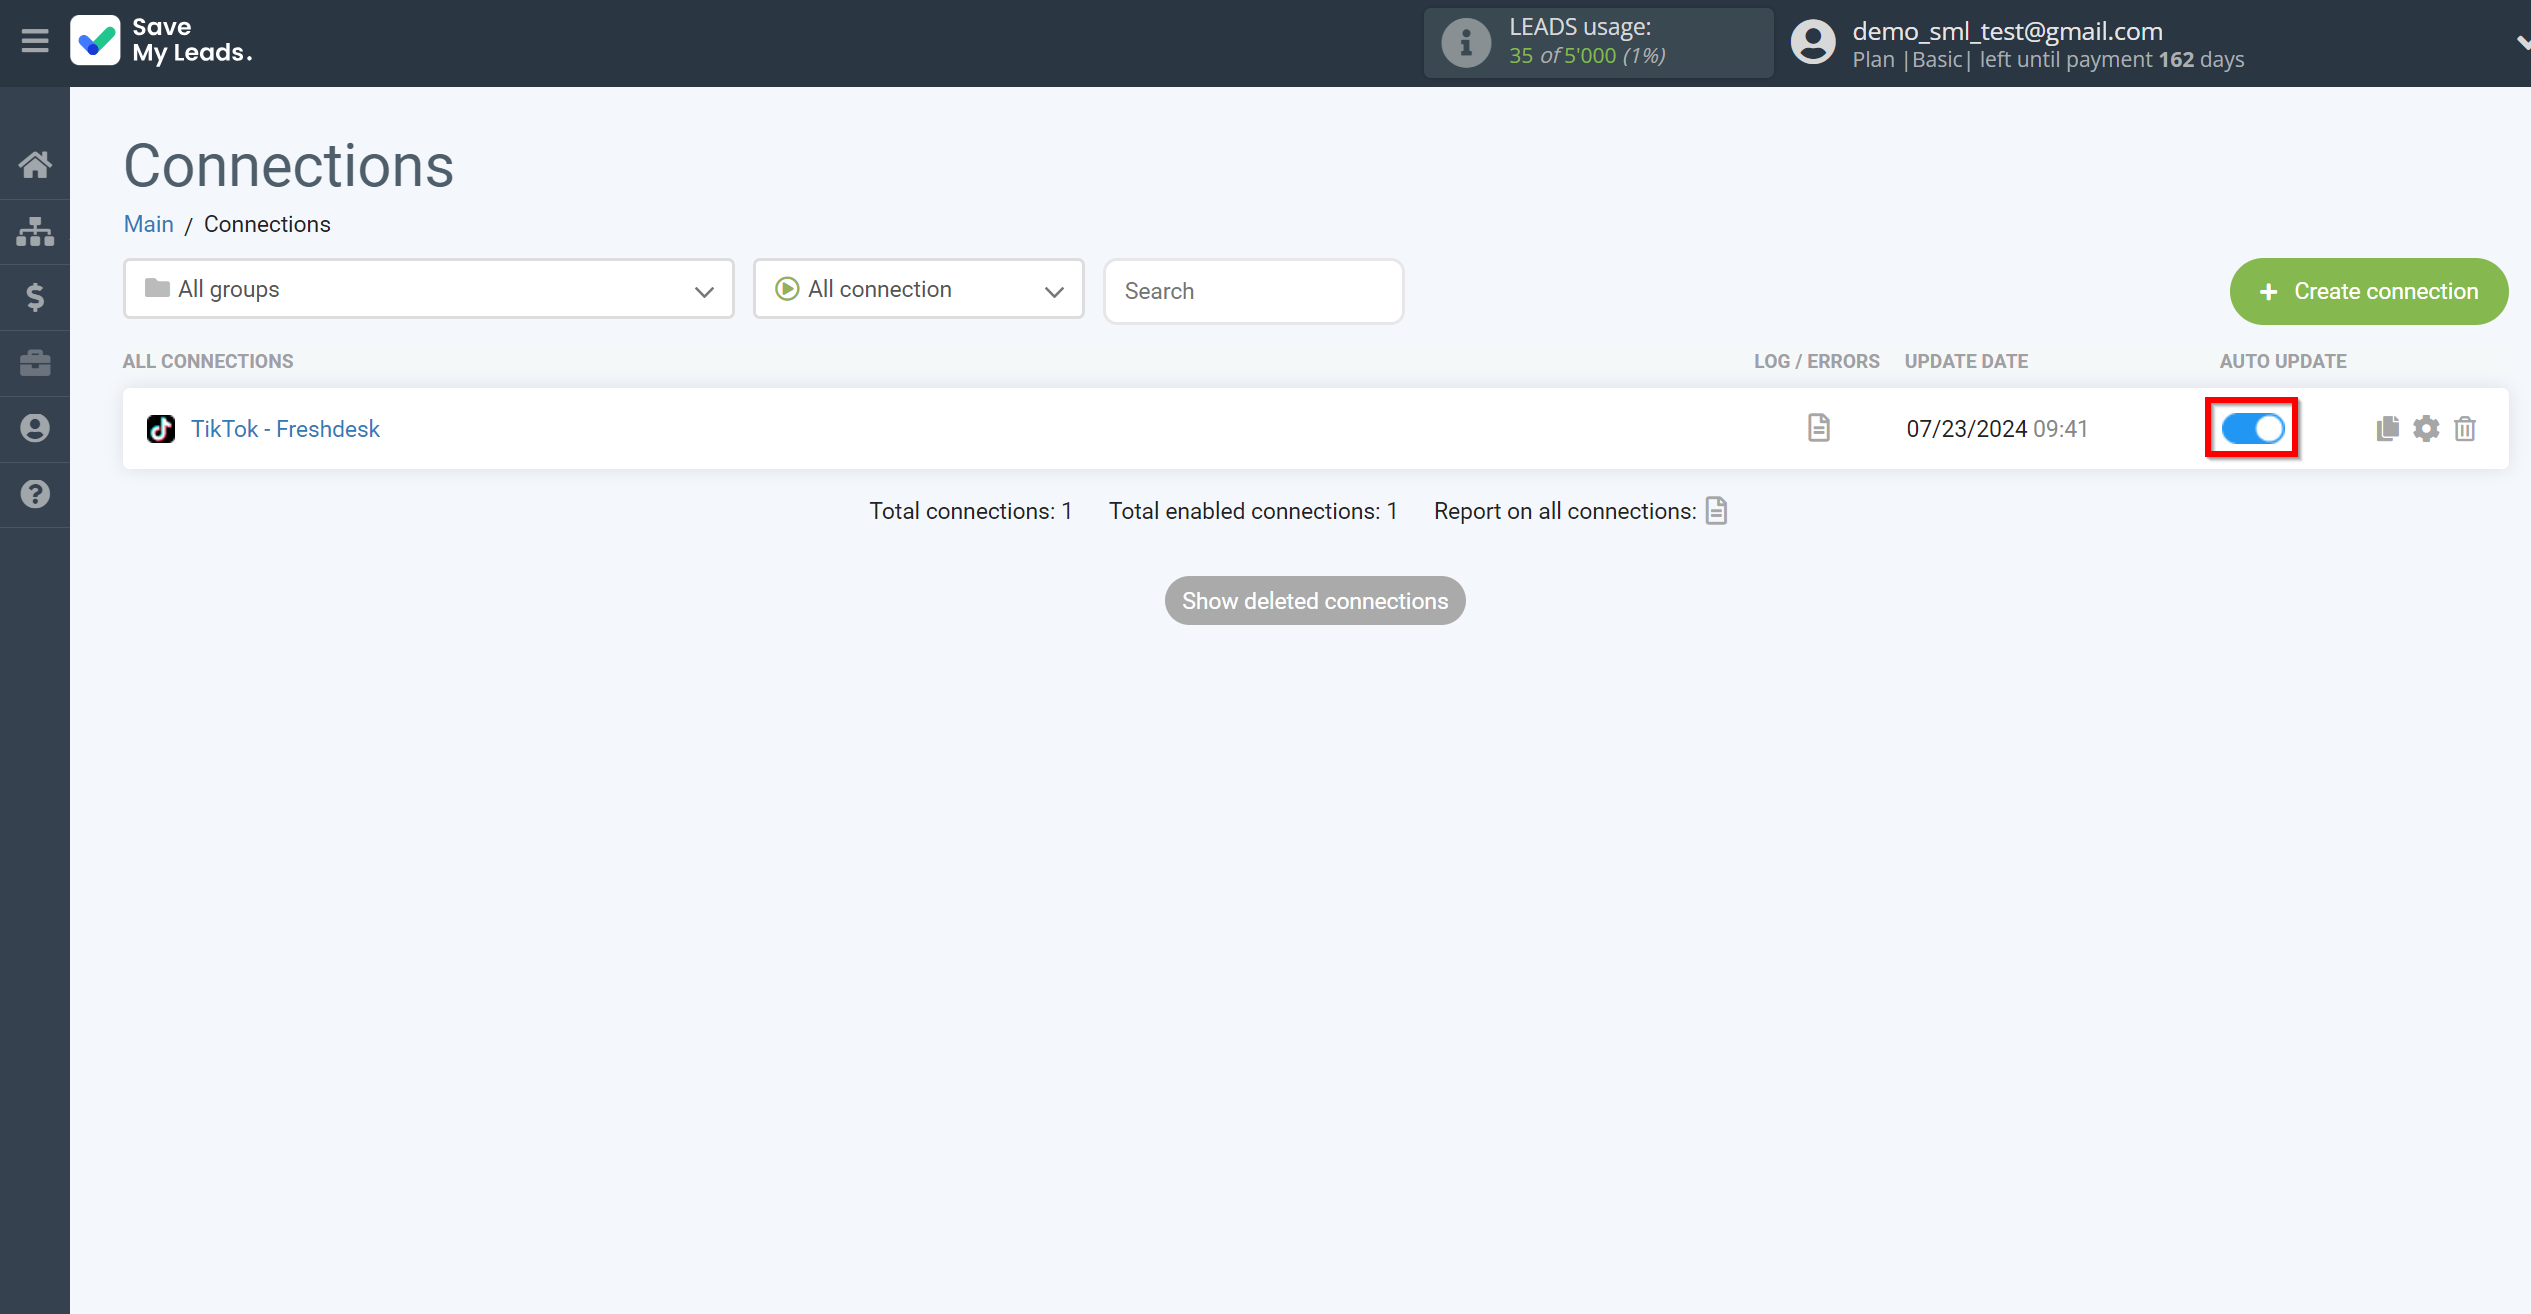2531x1314 pixels.
Task: Open the log/errors document icon
Action: coord(1818,429)
